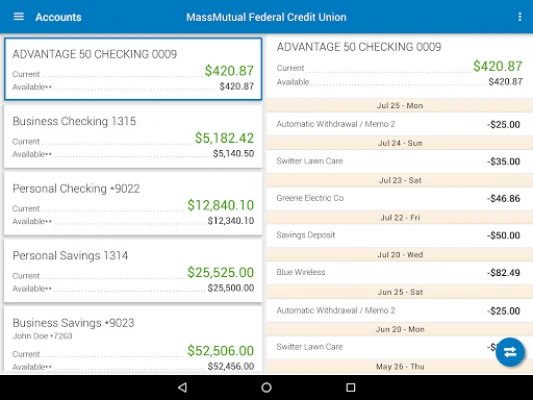Select the ADVANTAGE 50 CHECKING 0009 account card
The width and height of the screenshot is (533, 400).
point(133,69)
